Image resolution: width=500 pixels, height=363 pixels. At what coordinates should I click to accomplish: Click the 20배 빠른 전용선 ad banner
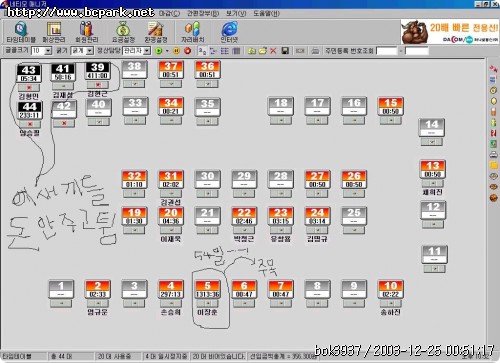pyautogui.click(x=450, y=32)
